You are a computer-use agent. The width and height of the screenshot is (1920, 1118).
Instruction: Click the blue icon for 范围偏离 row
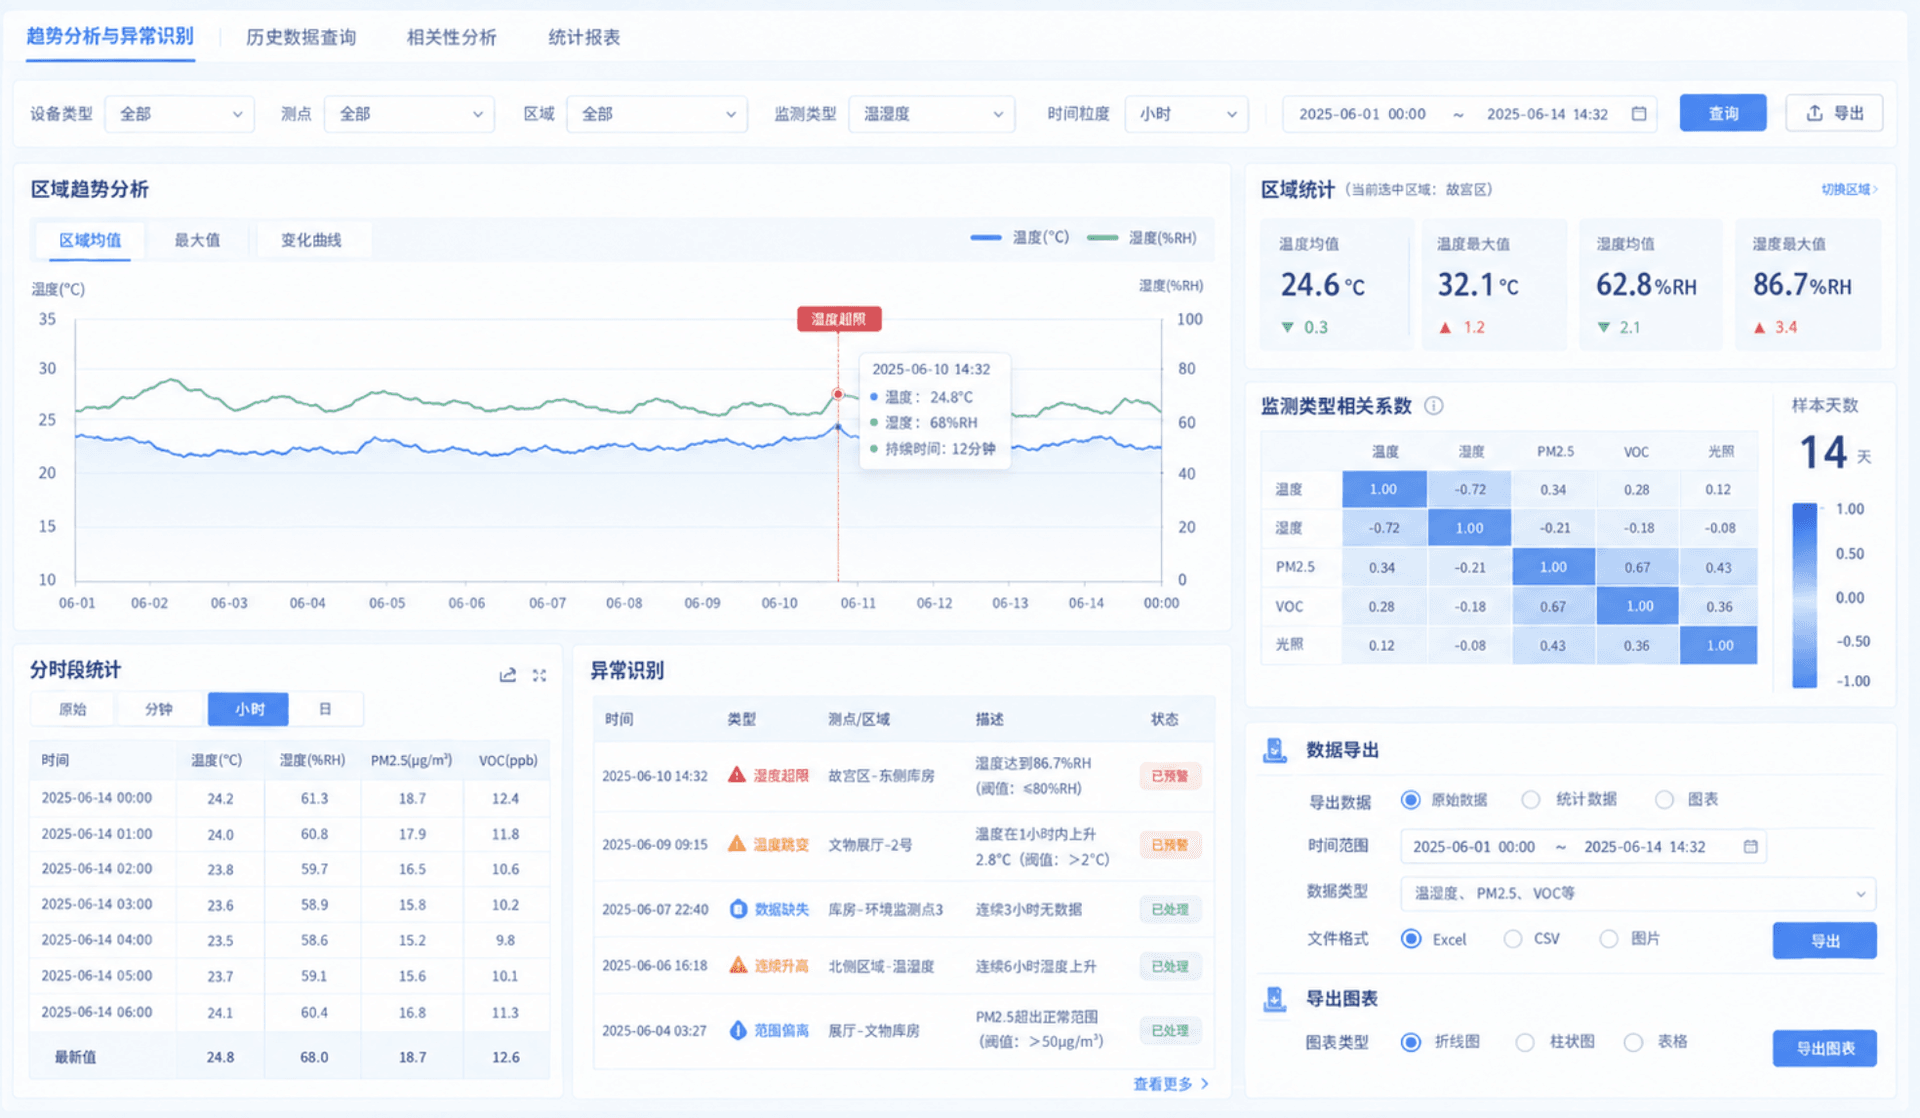click(738, 1030)
